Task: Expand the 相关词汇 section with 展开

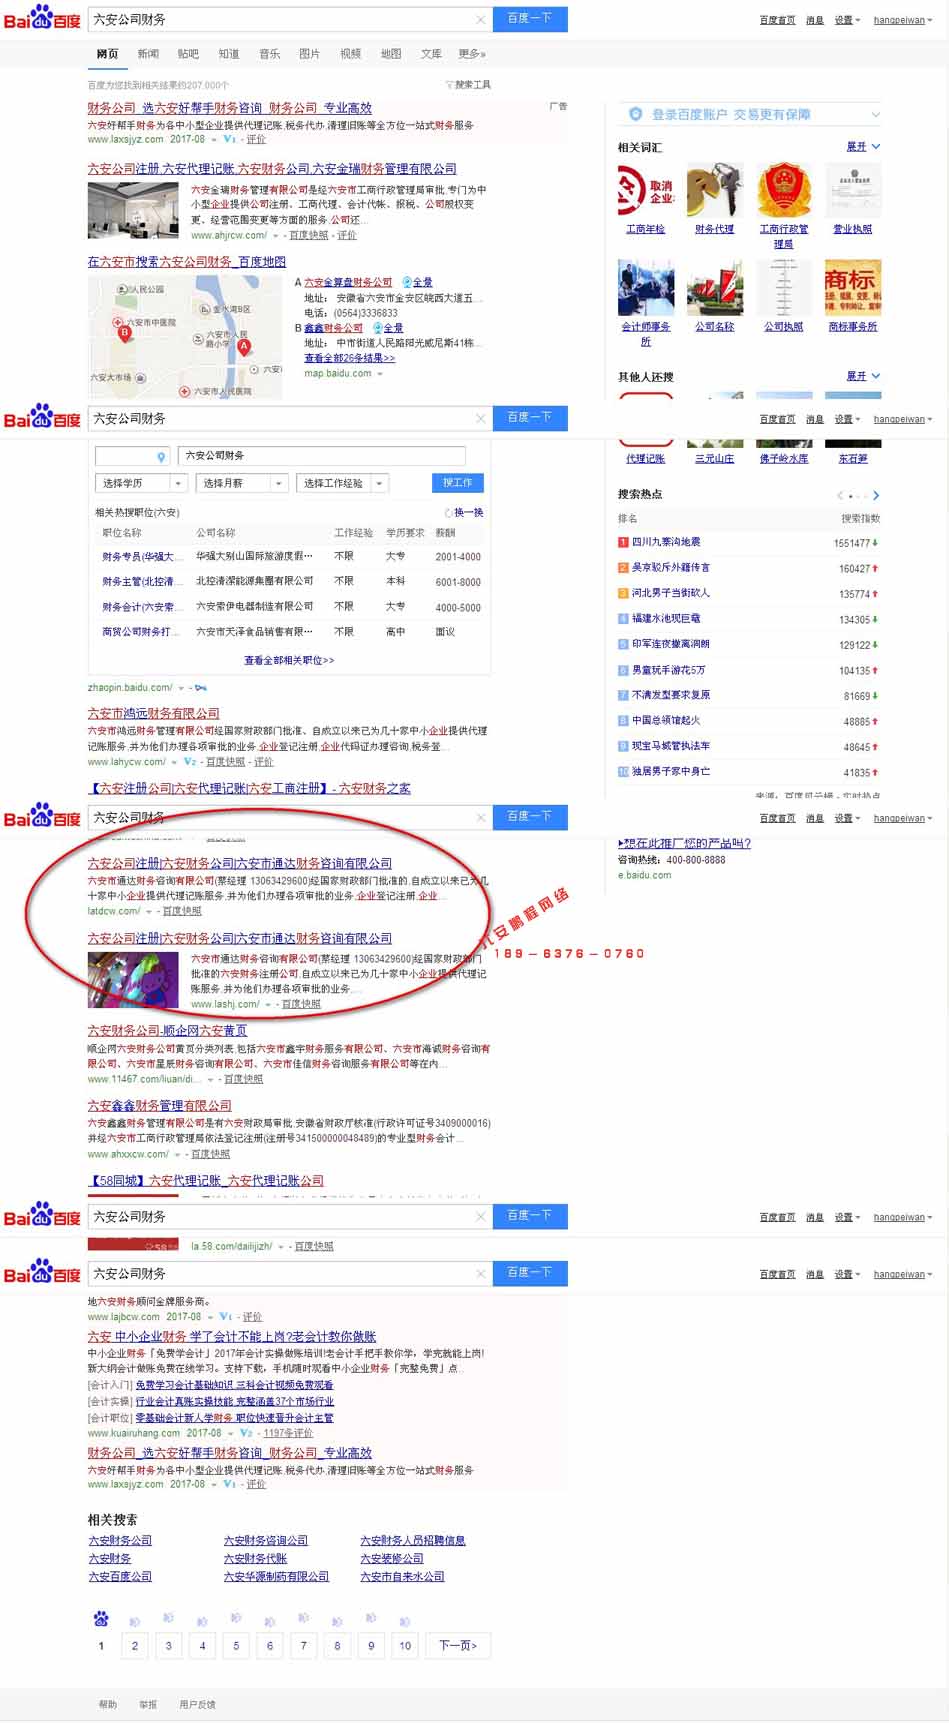Action: tap(863, 147)
